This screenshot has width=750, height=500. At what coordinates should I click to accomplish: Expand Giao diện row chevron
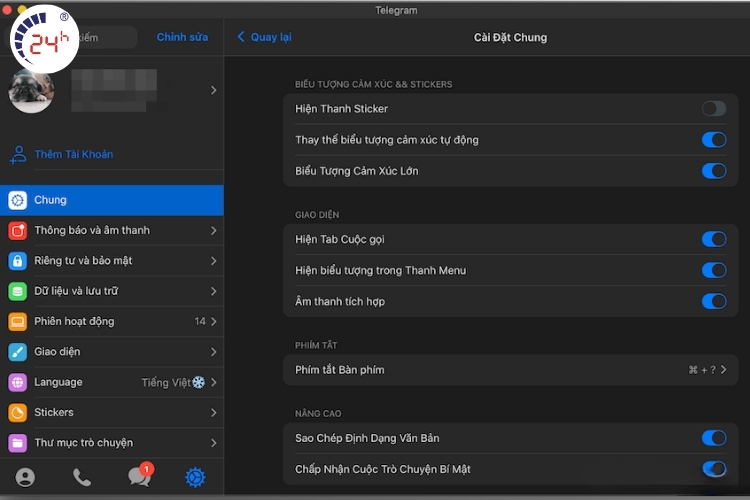point(214,352)
